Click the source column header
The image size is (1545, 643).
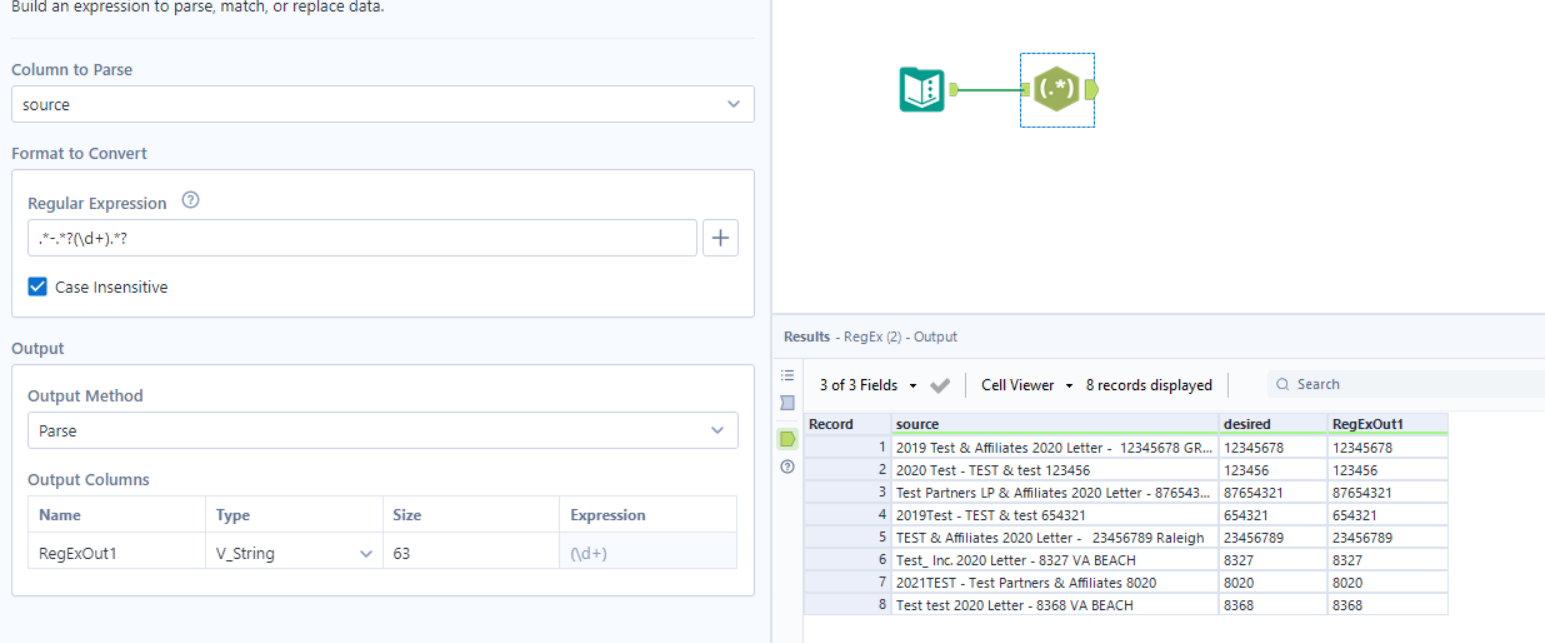(1055, 424)
